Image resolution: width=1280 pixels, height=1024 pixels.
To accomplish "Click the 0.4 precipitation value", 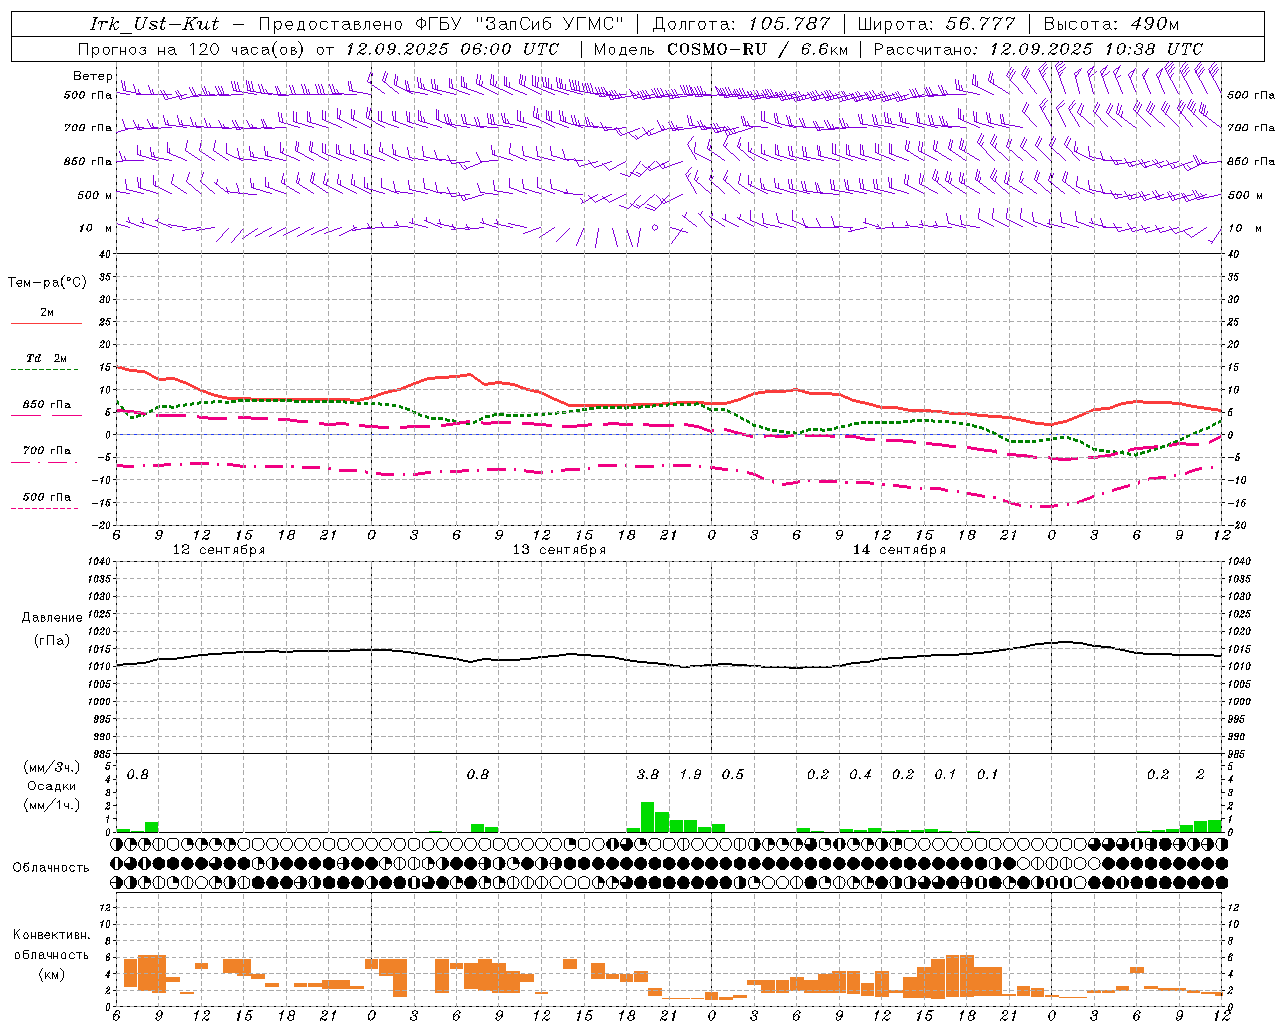I will 860,775.
